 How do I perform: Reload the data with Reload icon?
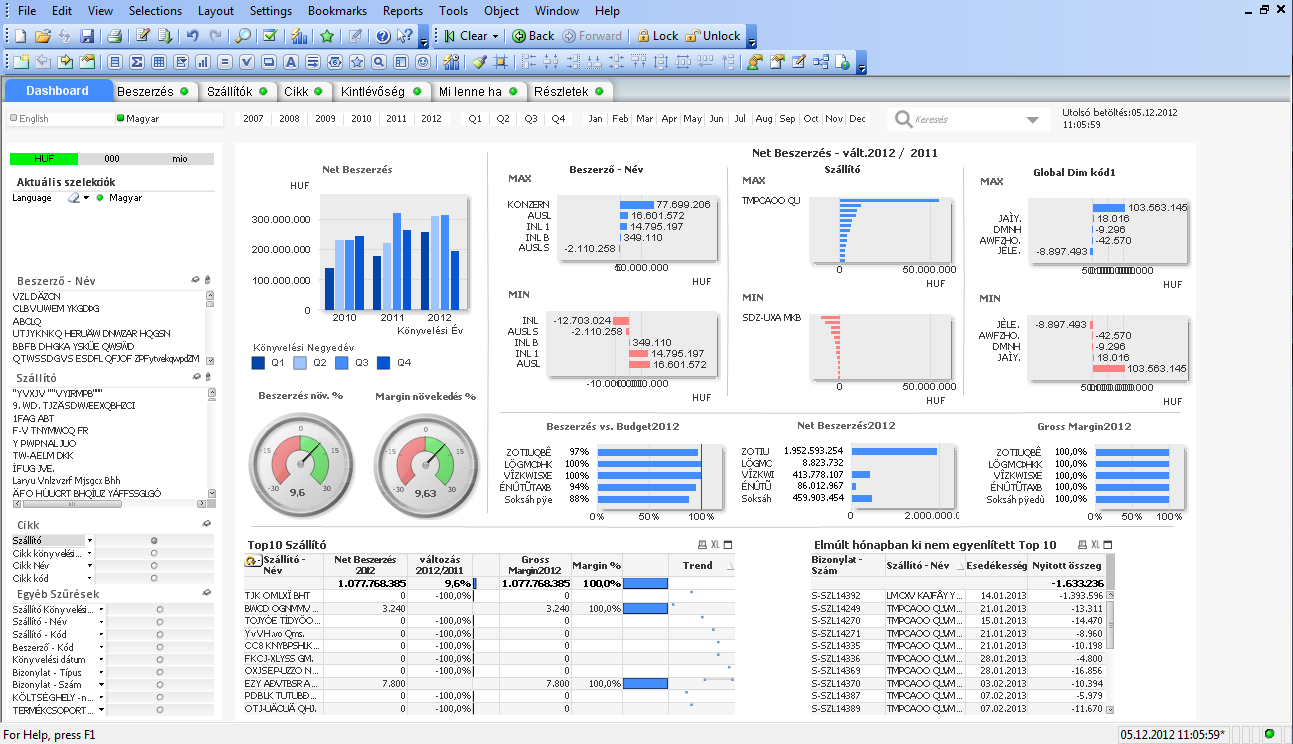[x=165, y=36]
